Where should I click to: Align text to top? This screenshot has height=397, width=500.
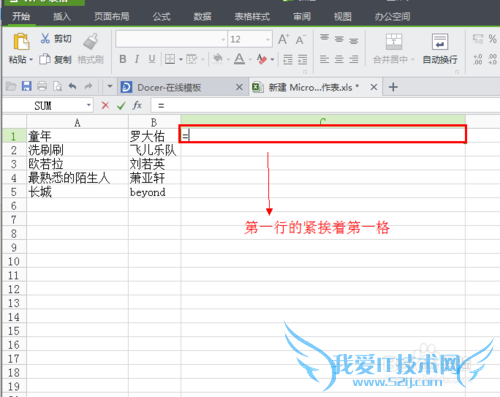pos(324,38)
